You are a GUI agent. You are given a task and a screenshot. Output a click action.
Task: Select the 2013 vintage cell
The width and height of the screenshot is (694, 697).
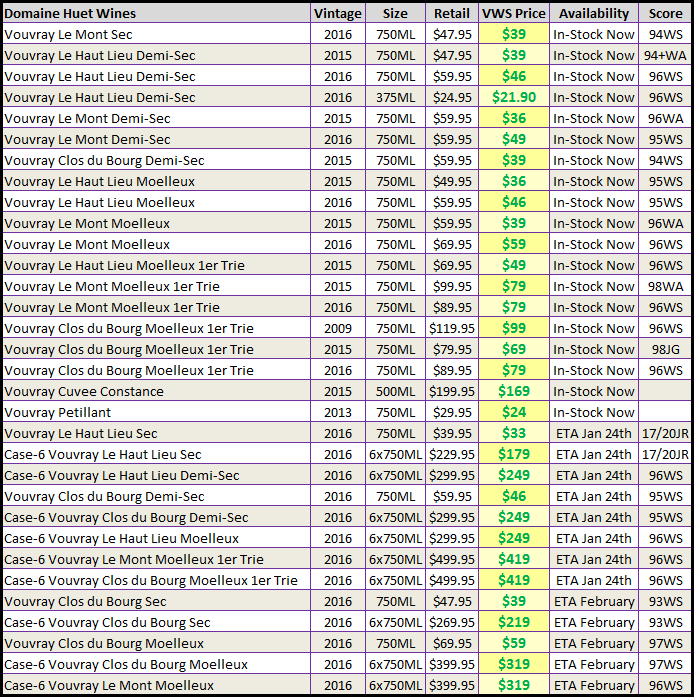click(x=337, y=412)
